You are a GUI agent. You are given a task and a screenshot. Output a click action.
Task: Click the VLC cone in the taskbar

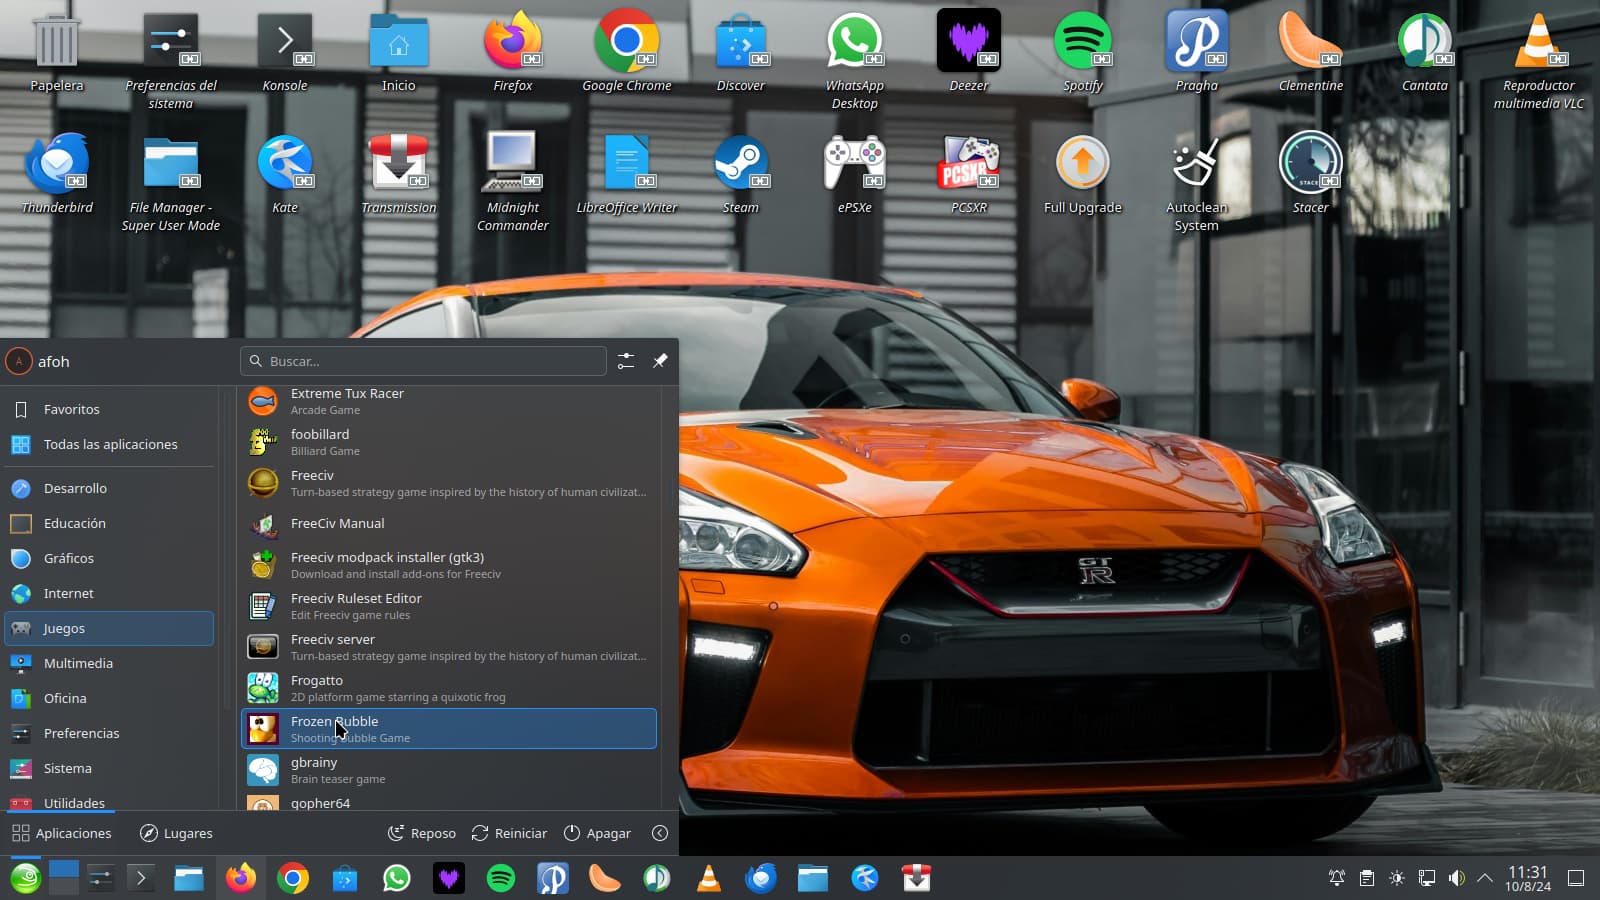(709, 879)
